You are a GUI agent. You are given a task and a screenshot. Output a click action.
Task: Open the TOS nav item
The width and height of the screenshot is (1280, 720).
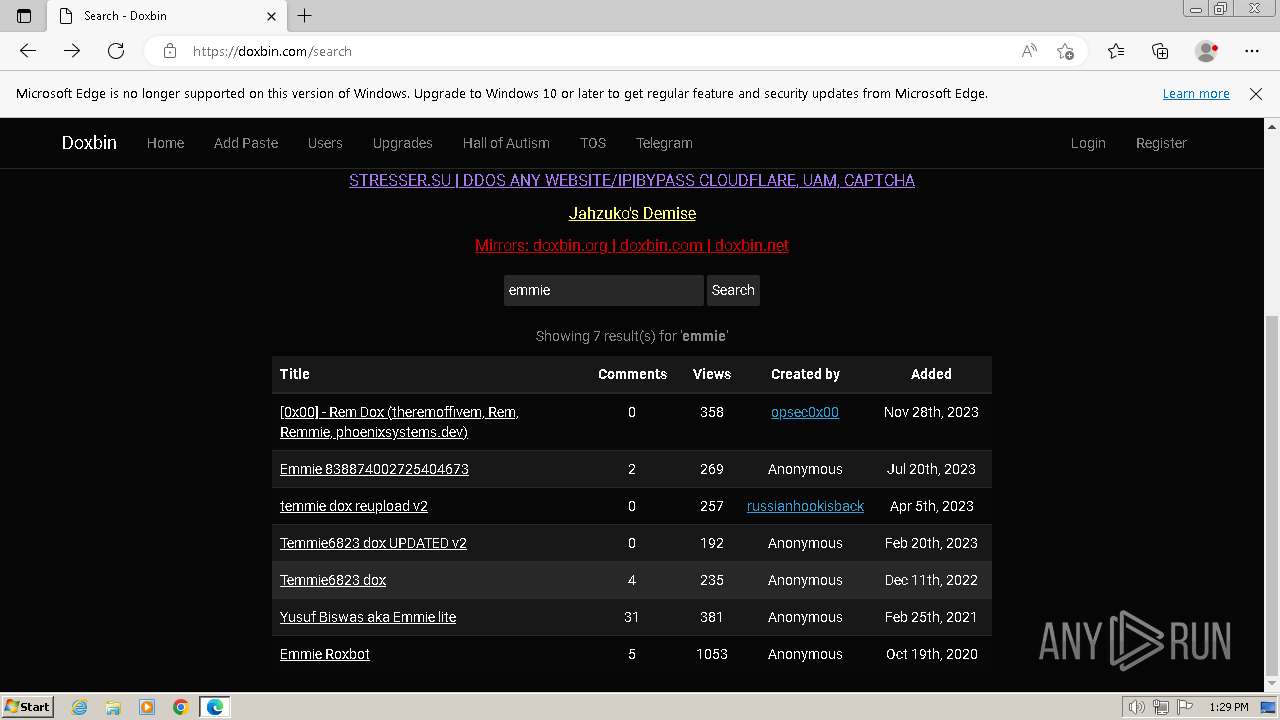click(593, 143)
